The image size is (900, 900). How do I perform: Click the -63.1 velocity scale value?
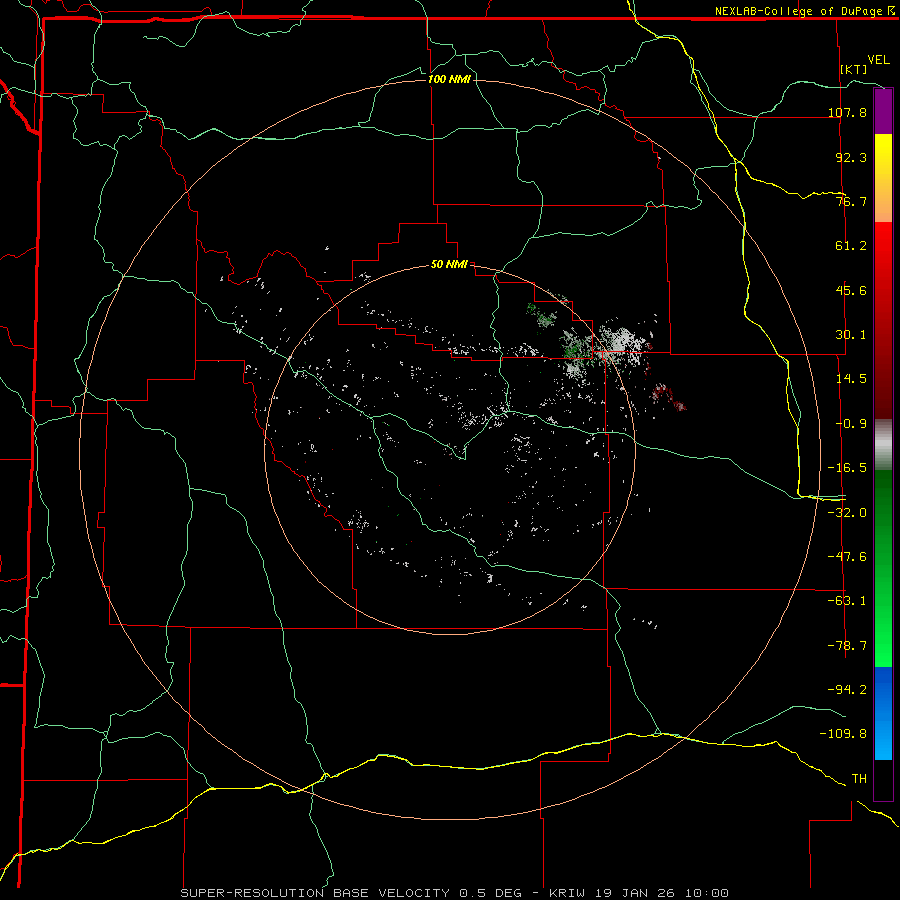847,601
